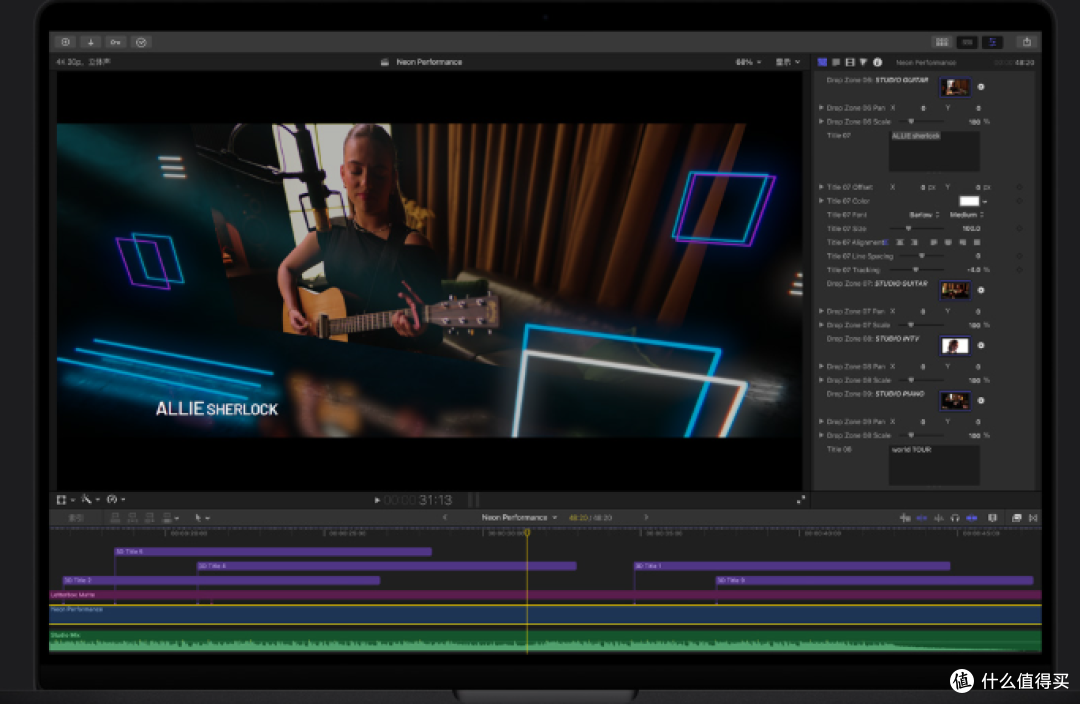Viewport: 1080px width, 704px height.
Task: Open the Effects browser icon
Action: pos(1017,517)
